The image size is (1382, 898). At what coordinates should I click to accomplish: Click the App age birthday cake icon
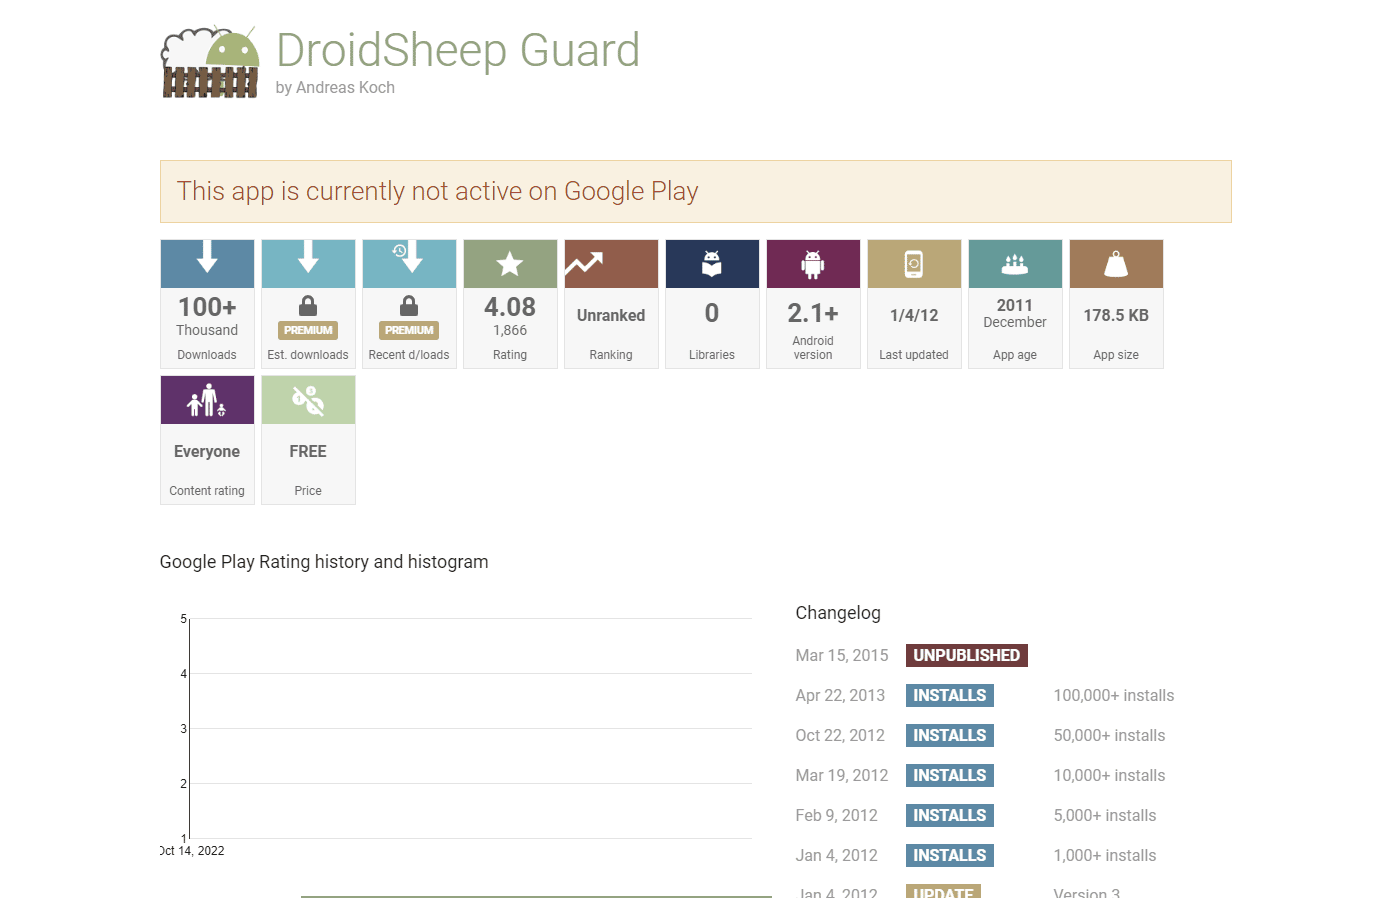(1015, 264)
